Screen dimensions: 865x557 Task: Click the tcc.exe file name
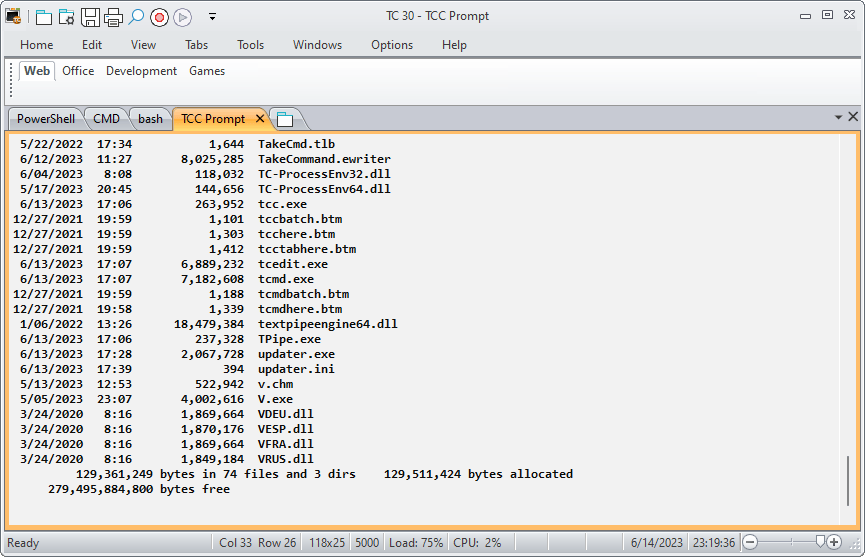click(282, 204)
